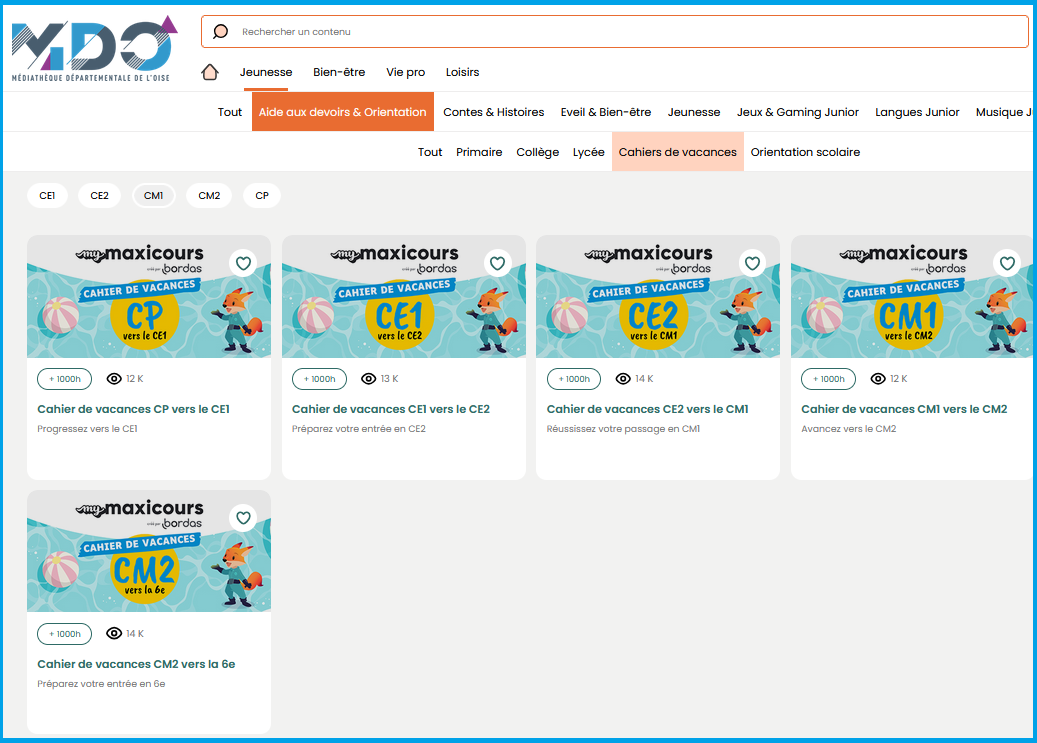Switch to the Jeunesse category tab
The image size is (1037, 743).
tap(694, 112)
